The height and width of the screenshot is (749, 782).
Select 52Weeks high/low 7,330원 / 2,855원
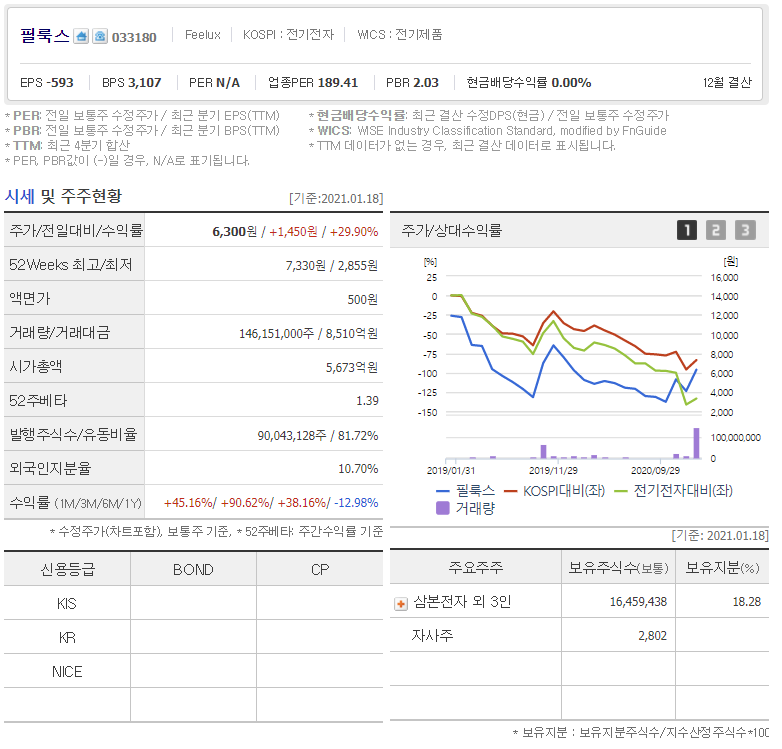pyautogui.click(x=332, y=265)
